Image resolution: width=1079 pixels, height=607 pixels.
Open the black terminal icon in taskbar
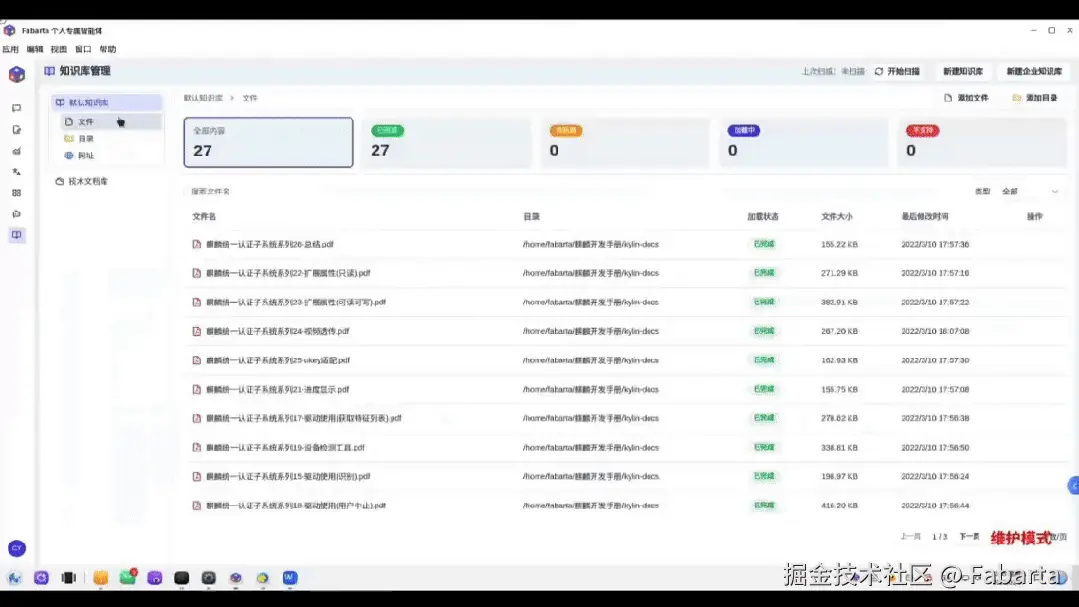pos(182,578)
